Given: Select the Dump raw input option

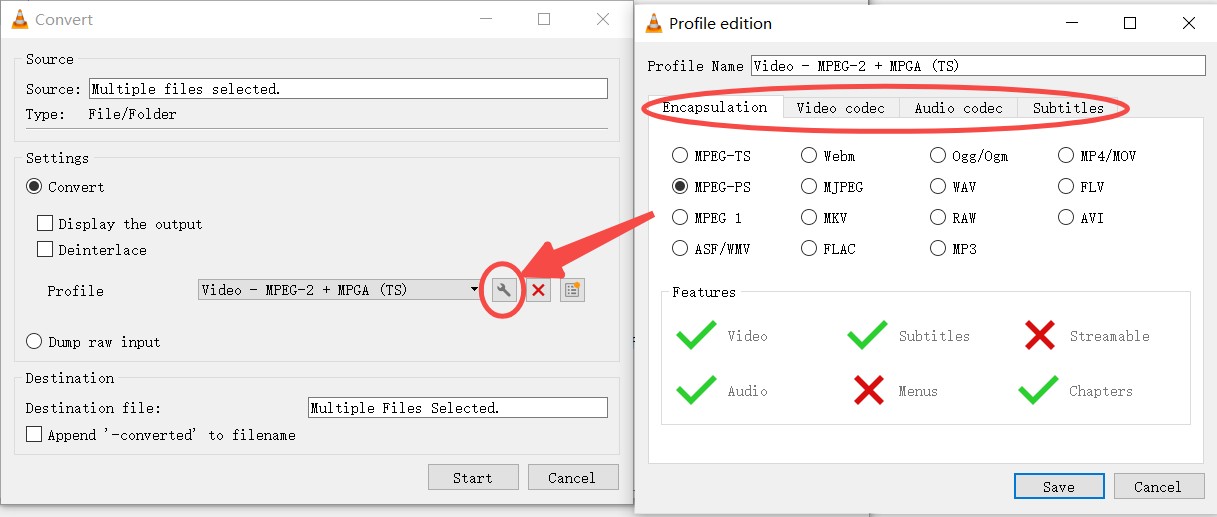Looking at the screenshot, I should click(x=35, y=342).
